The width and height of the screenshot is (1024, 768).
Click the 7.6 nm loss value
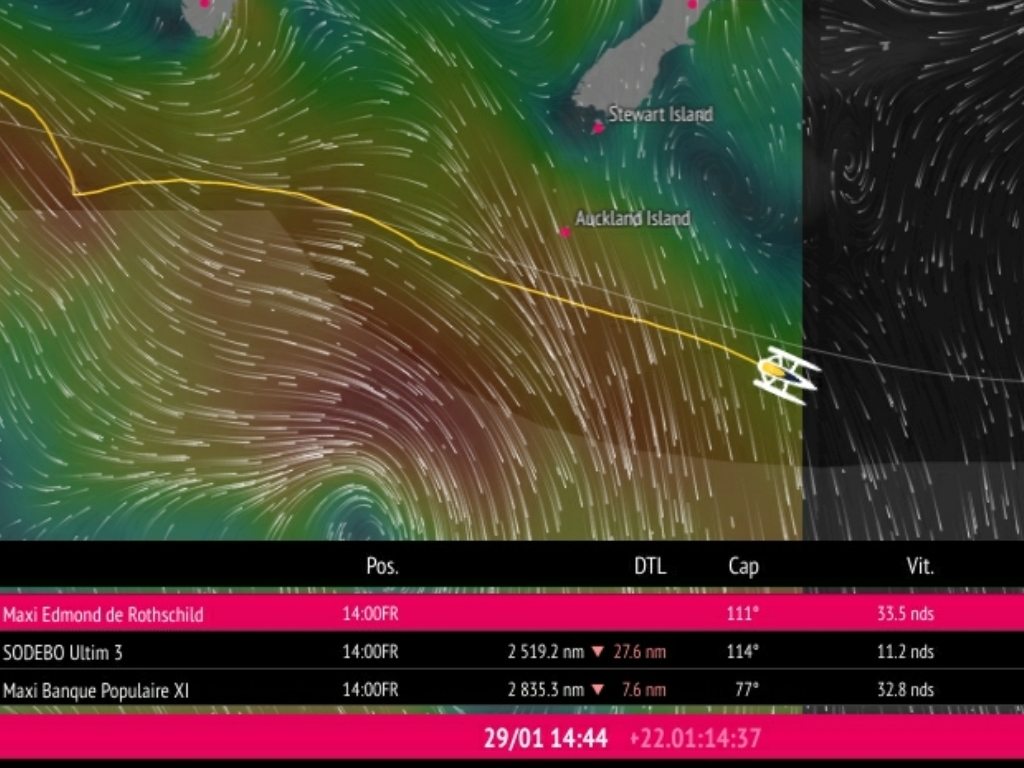click(x=644, y=690)
